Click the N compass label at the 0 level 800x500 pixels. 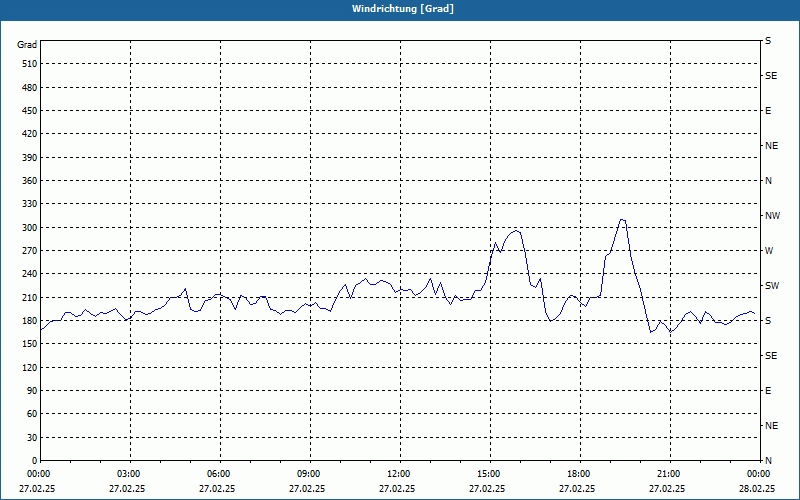pos(768,461)
